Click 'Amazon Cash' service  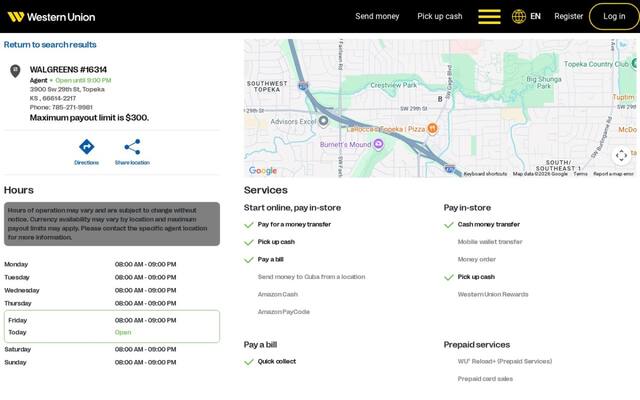(x=278, y=294)
